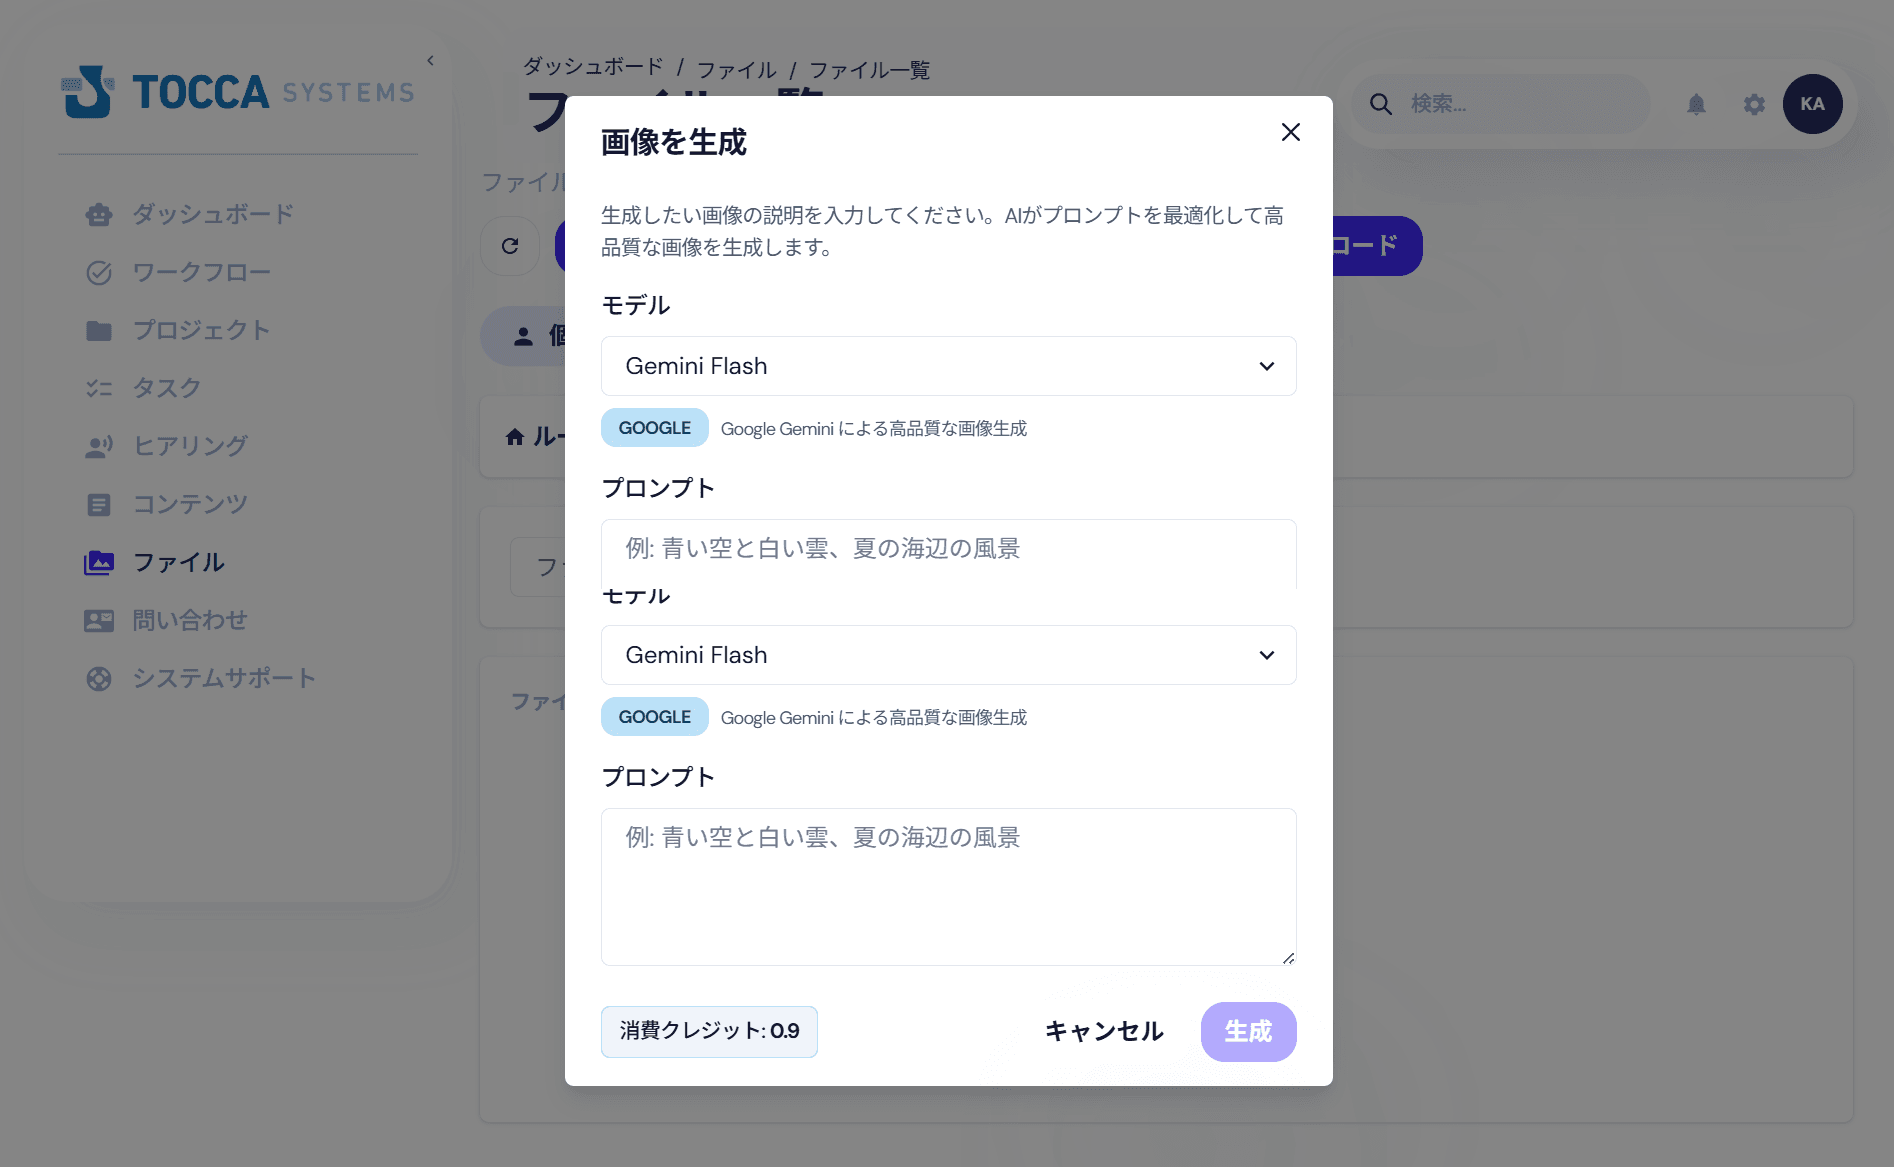Click the settings gear icon
The height and width of the screenshot is (1167, 1894).
(1754, 104)
